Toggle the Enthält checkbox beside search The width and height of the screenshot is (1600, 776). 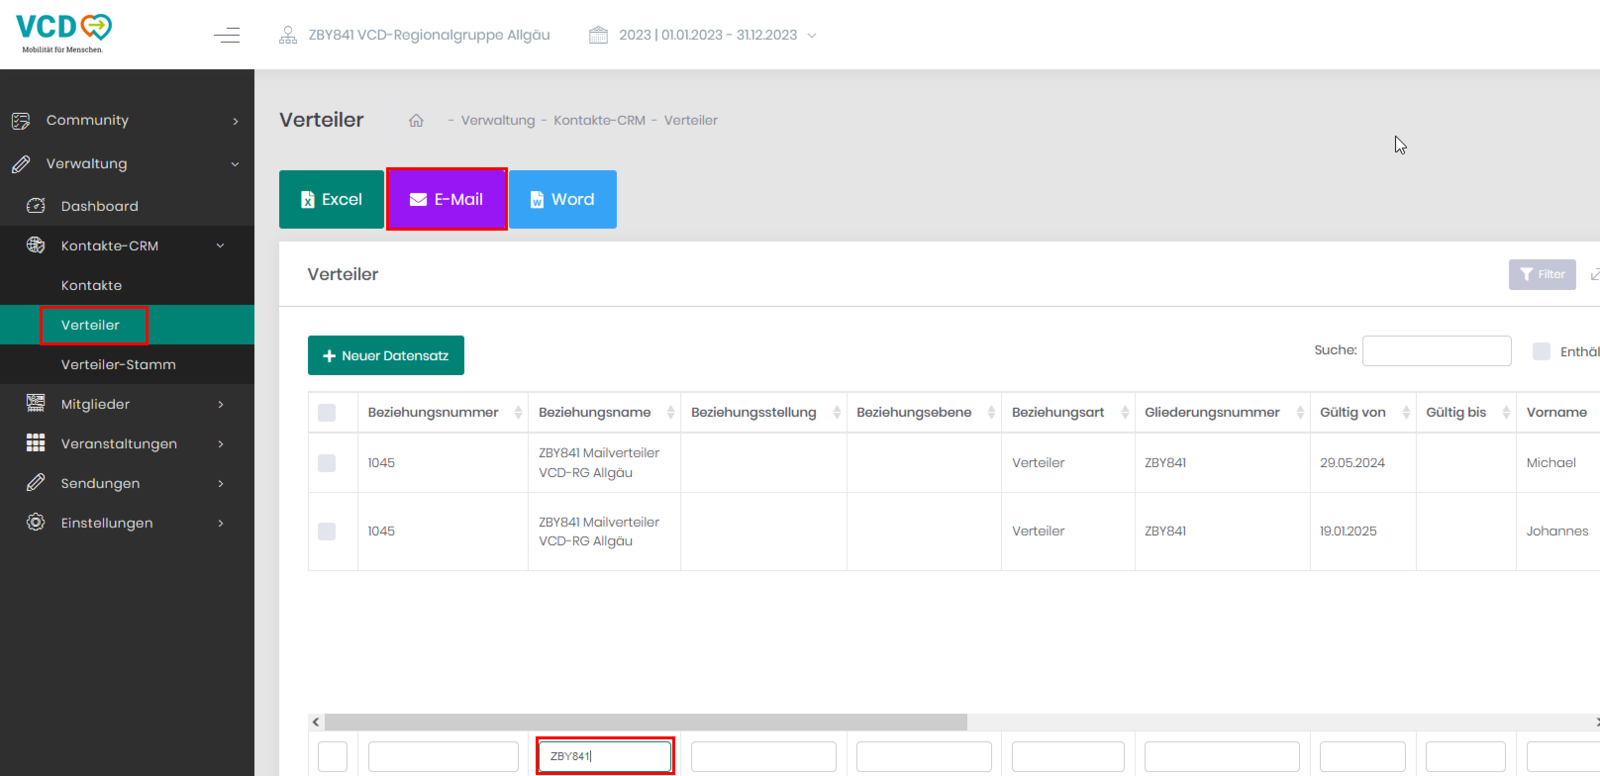click(x=1541, y=351)
